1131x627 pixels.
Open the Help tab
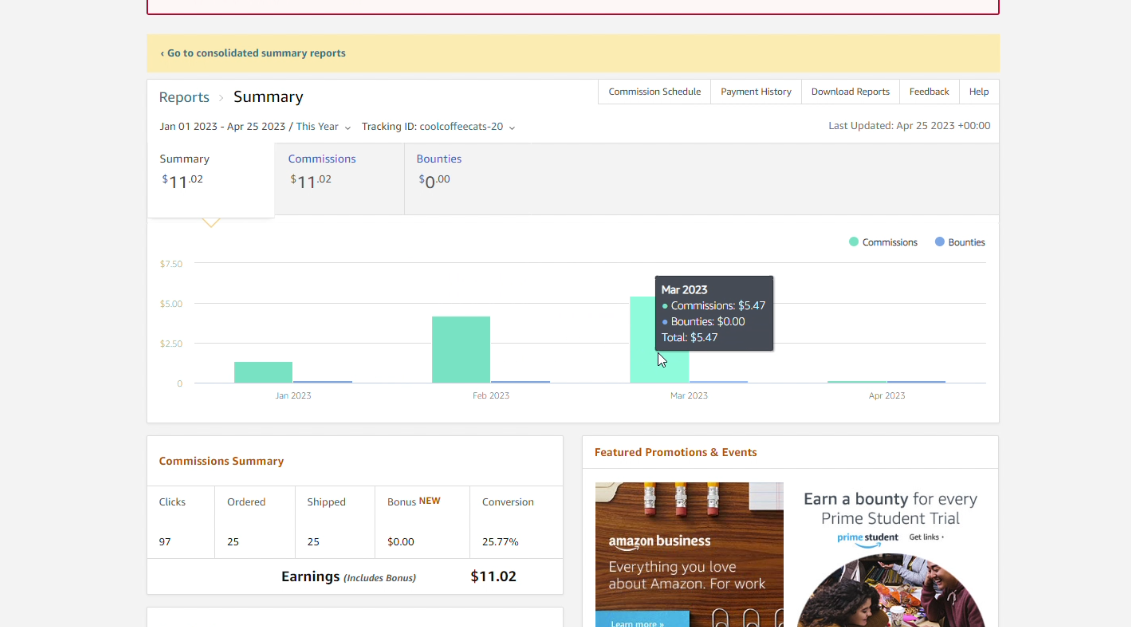[x=979, y=92]
